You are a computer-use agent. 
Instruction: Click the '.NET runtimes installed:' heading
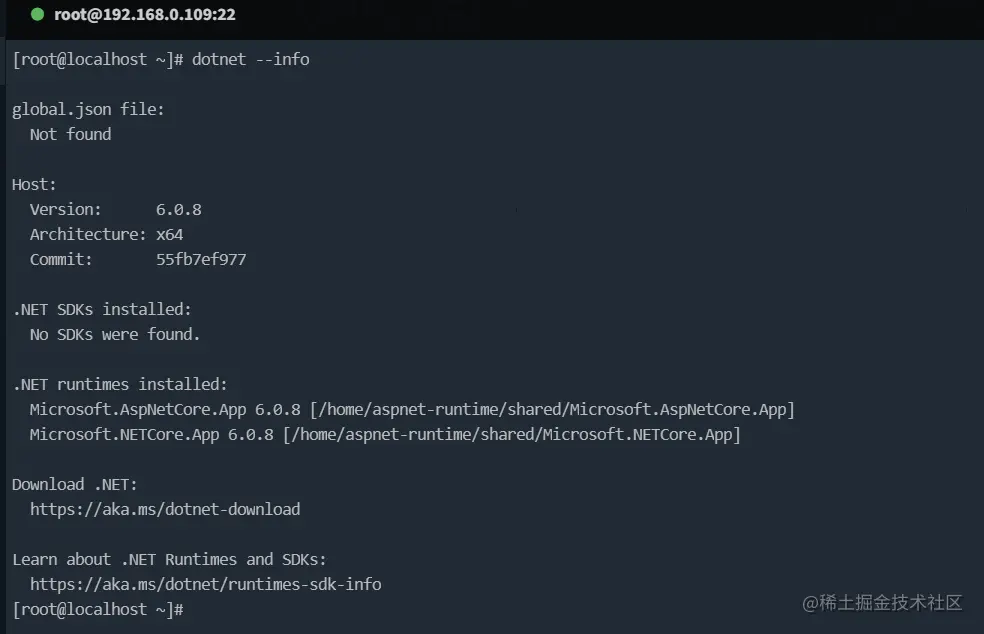coord(120,384)
